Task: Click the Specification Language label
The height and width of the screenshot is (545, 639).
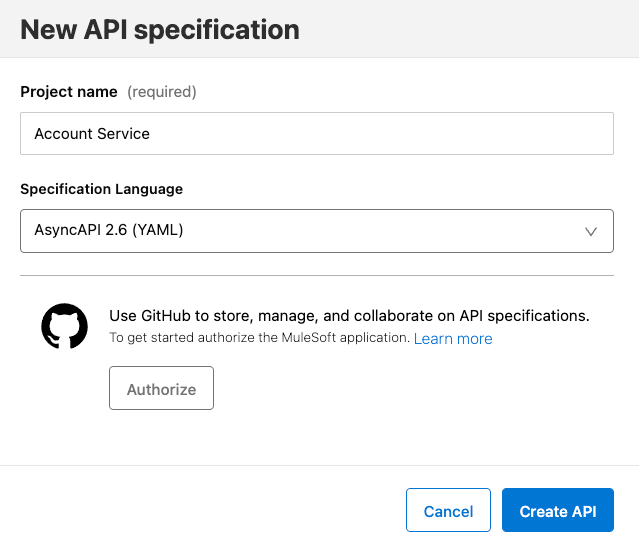Action: 101,189
